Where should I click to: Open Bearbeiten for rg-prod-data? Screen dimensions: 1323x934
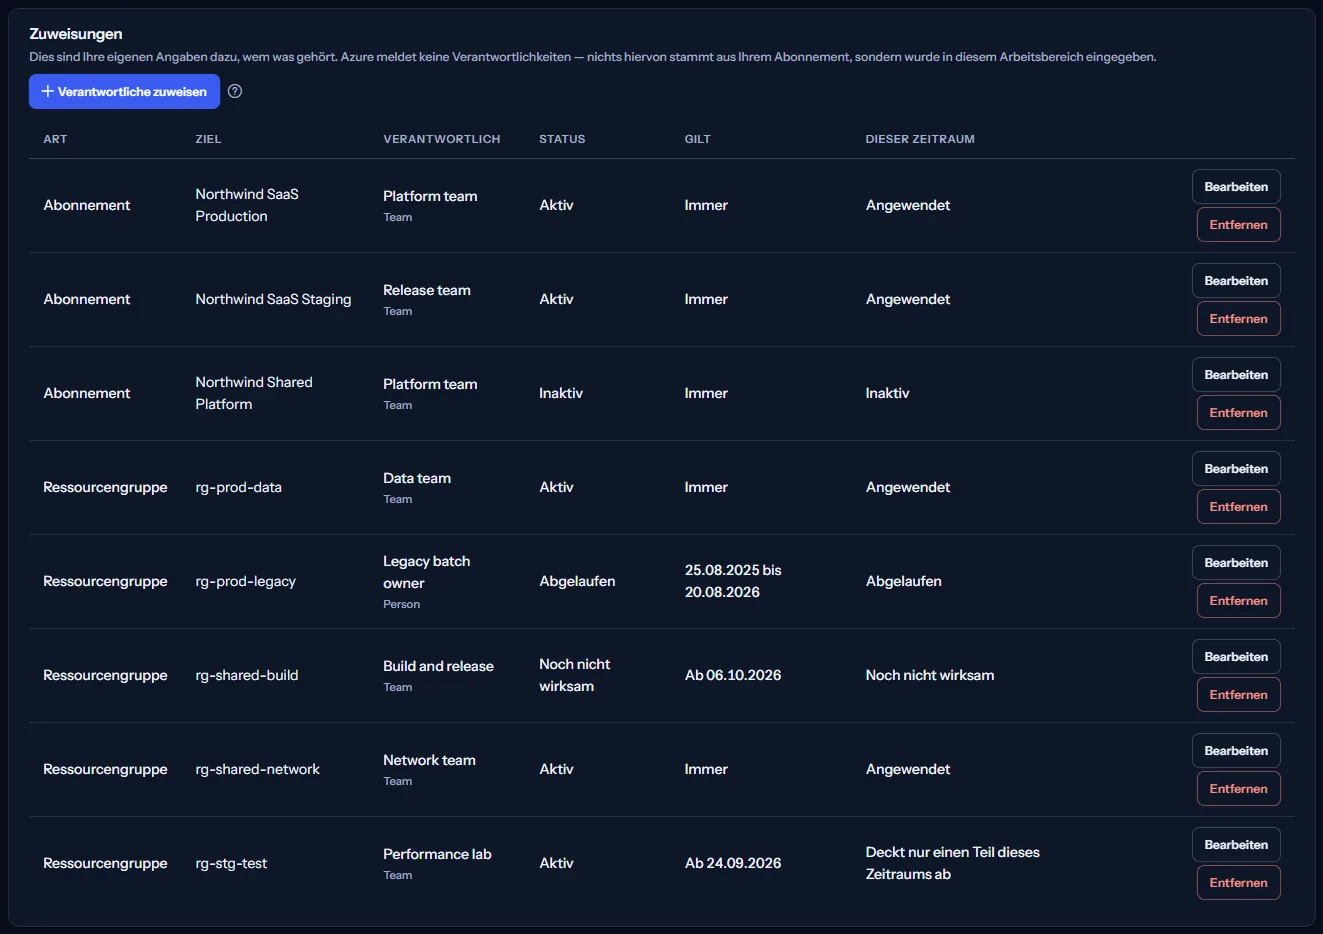click(x=1236, y=469)
